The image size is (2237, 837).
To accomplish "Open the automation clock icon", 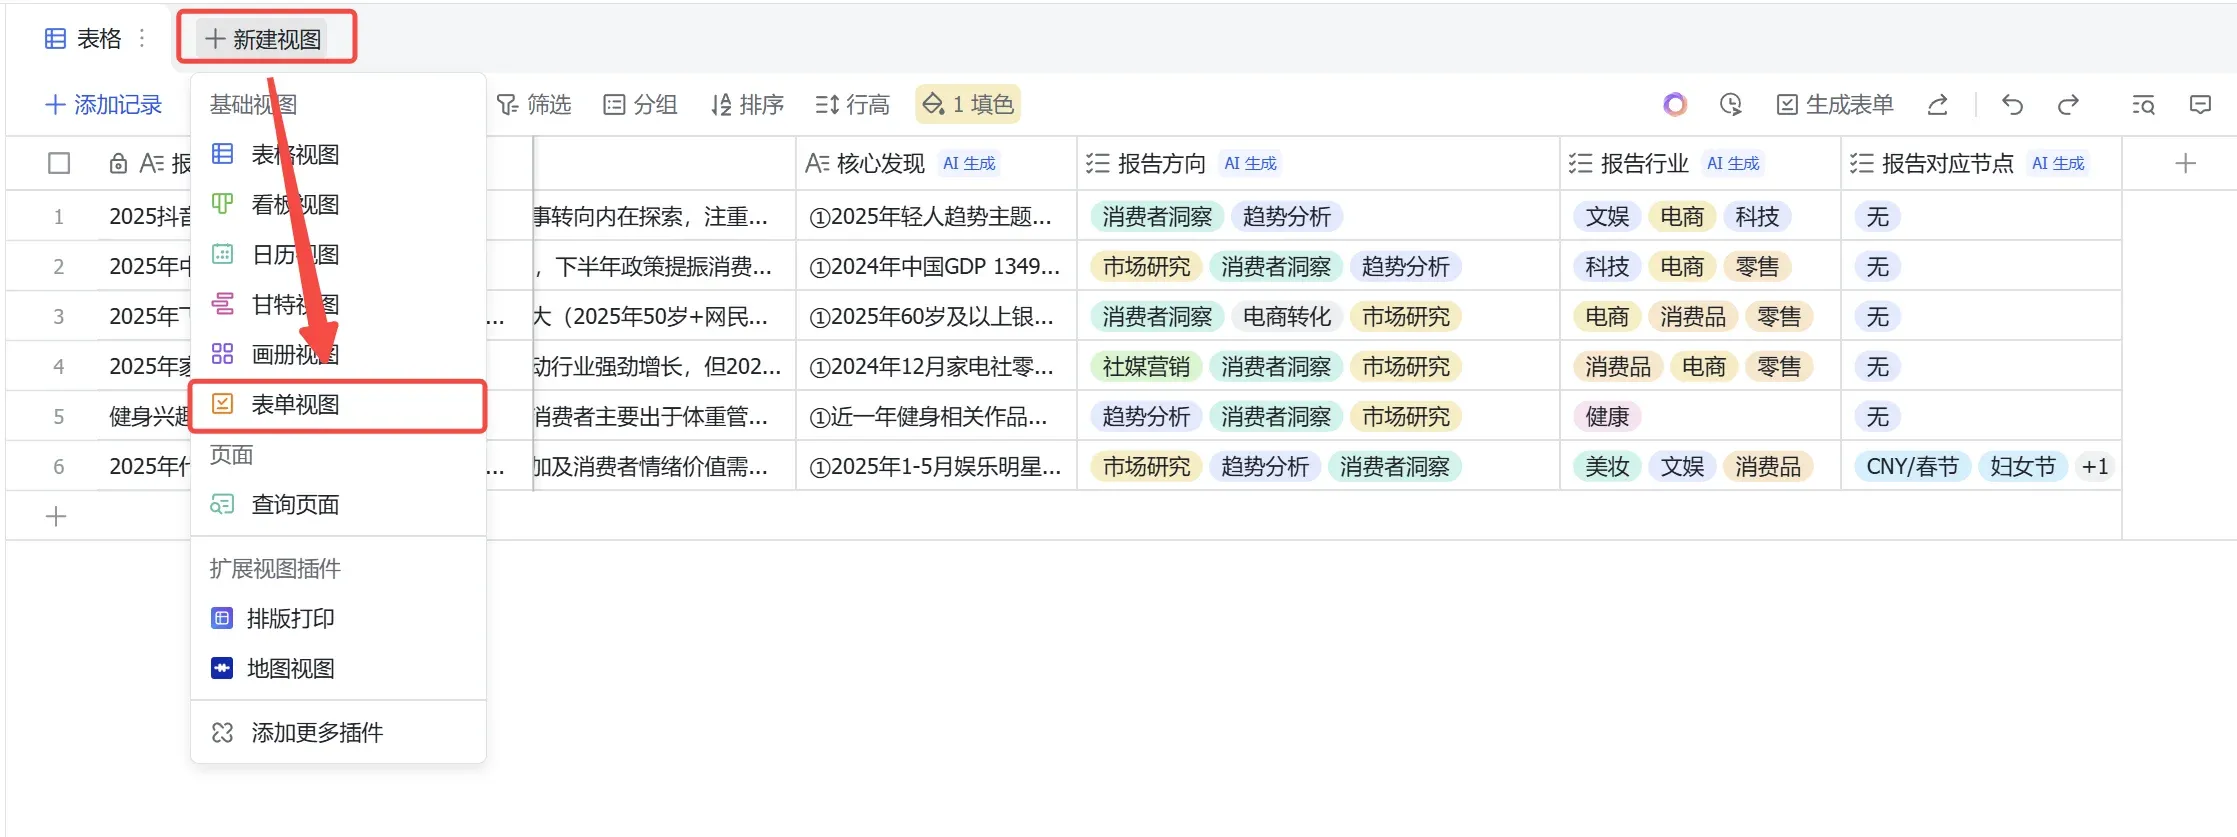I will (1731, 105).
